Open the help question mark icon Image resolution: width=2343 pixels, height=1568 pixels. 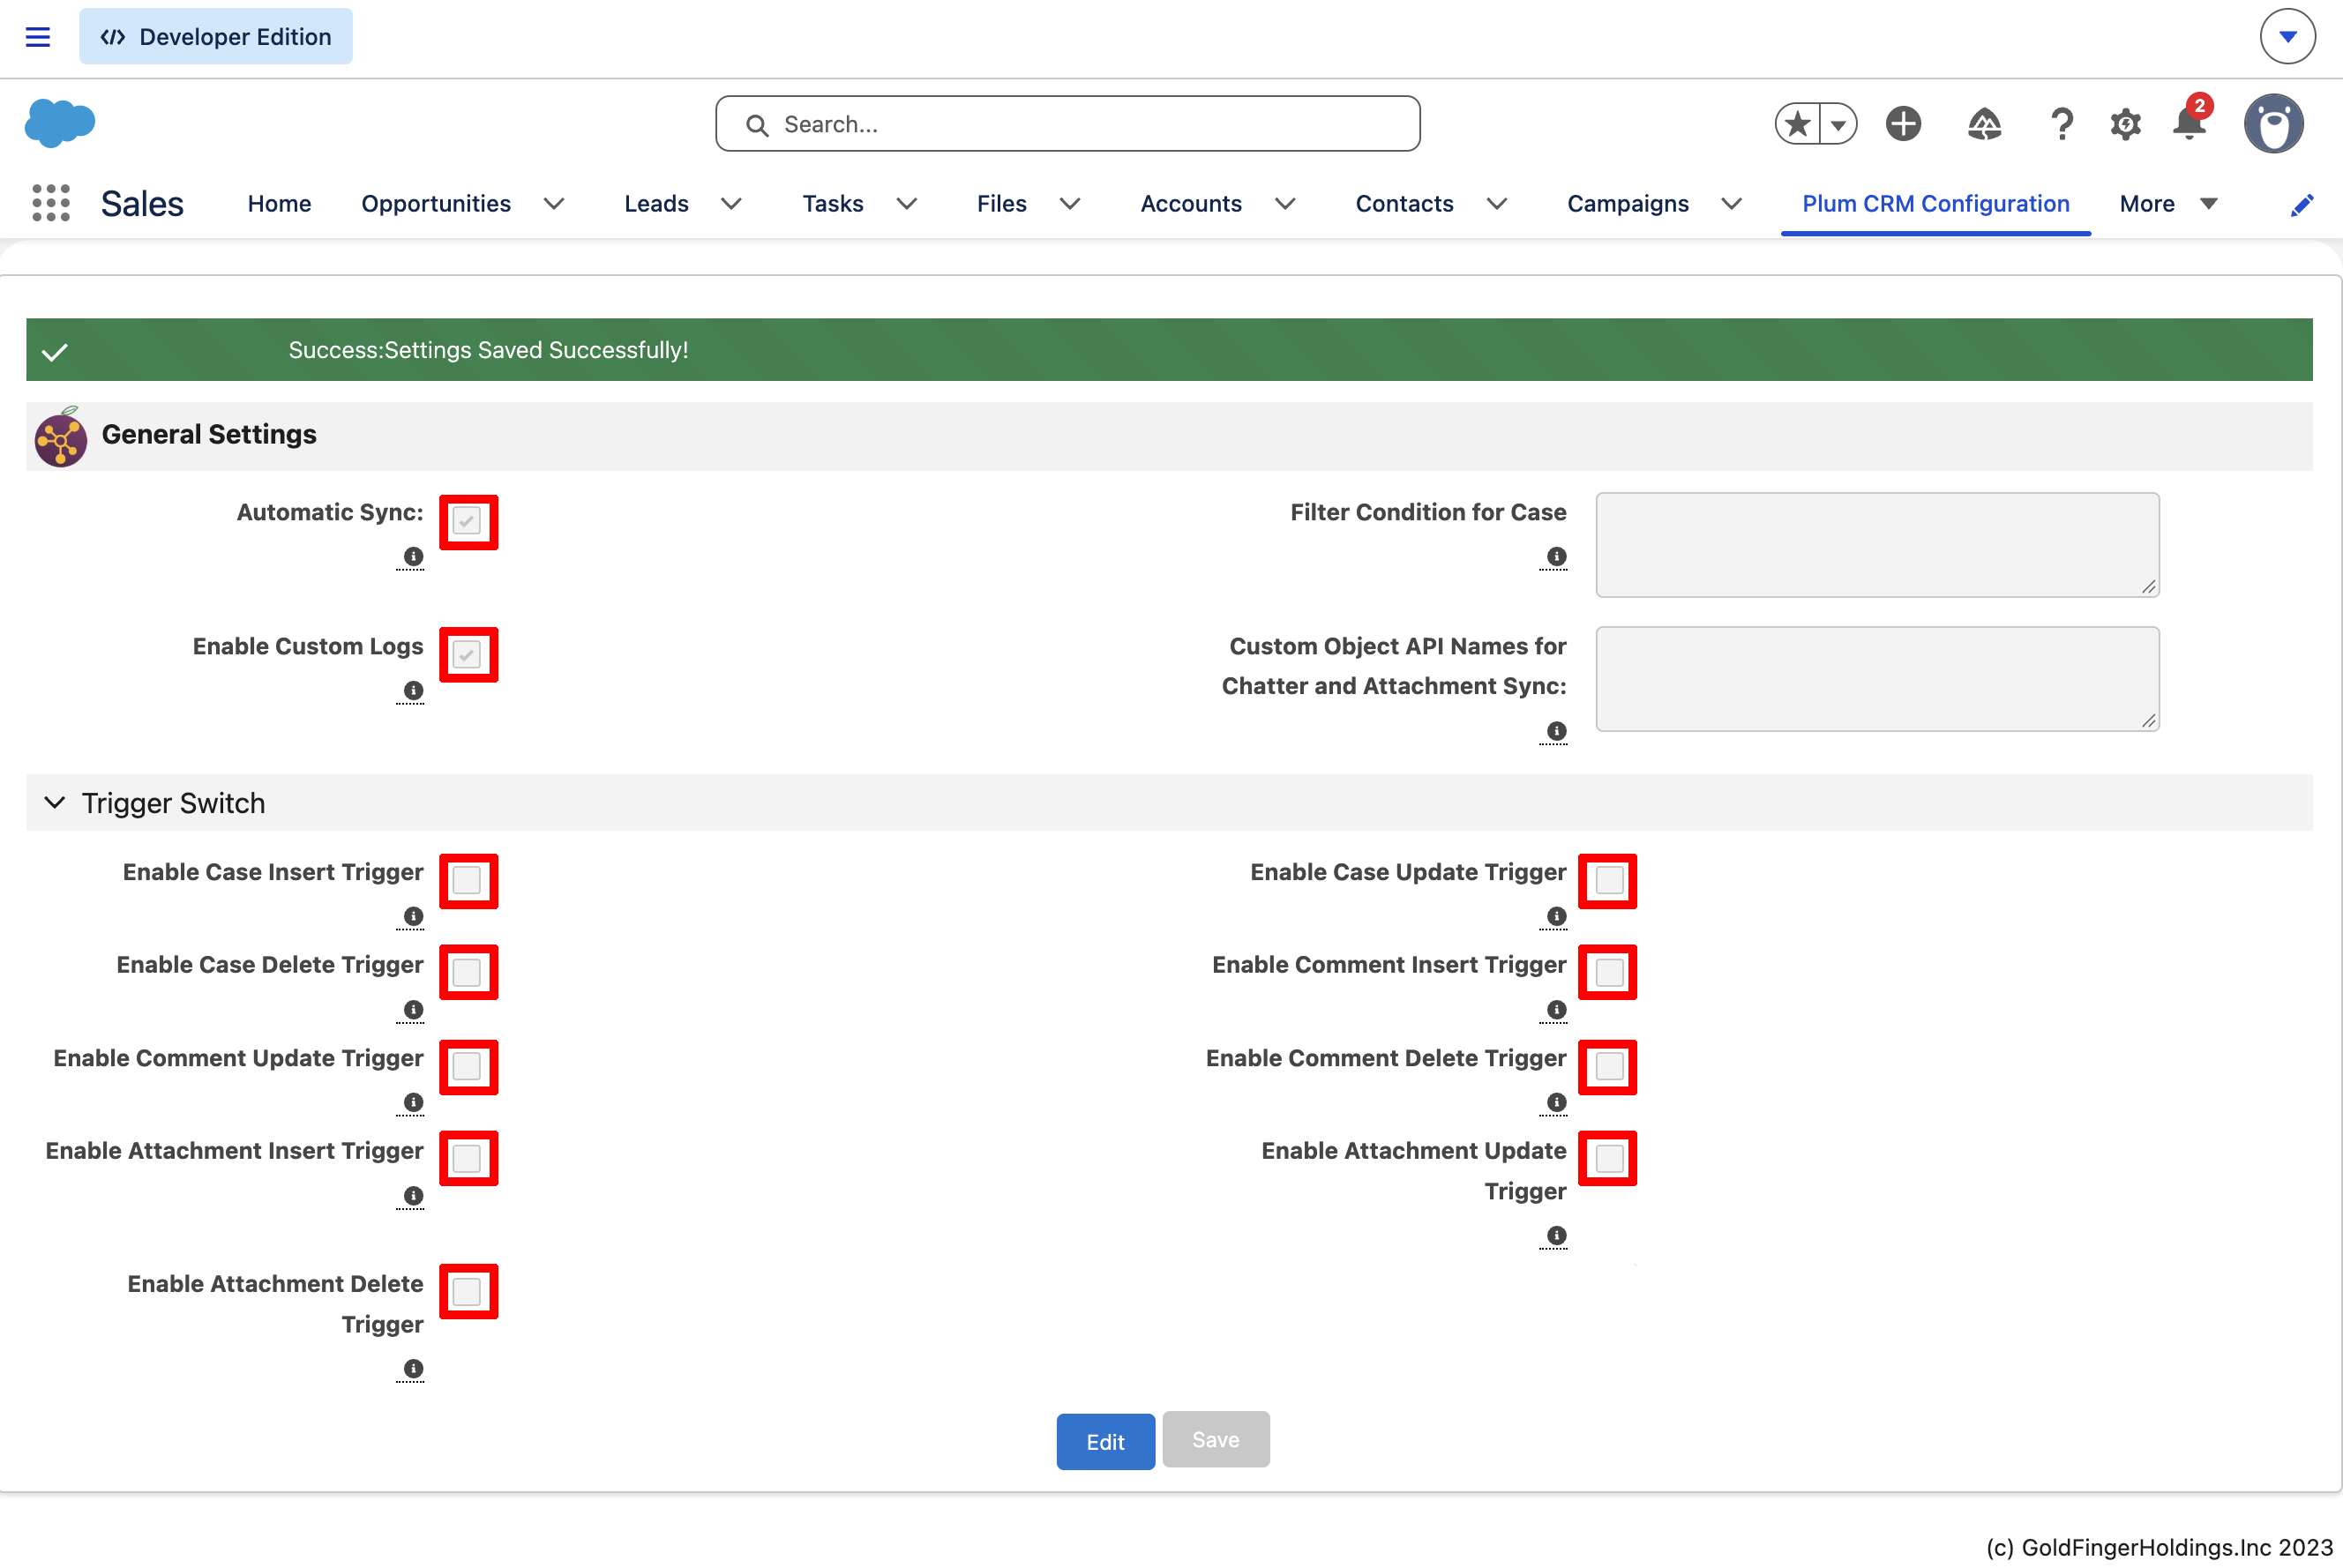2061,124
